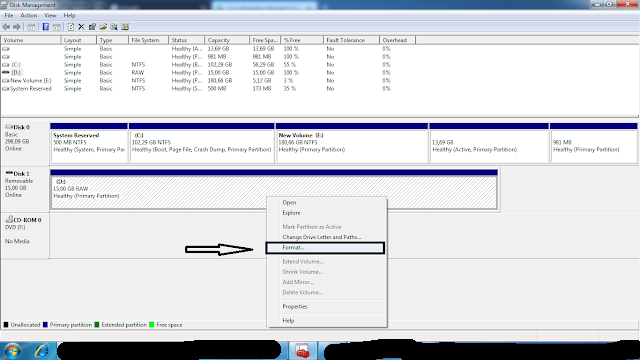Viewport: 640px width, 360px height.
Task: Select New Volume (E:) partition block
Action: tap(352, 143)
